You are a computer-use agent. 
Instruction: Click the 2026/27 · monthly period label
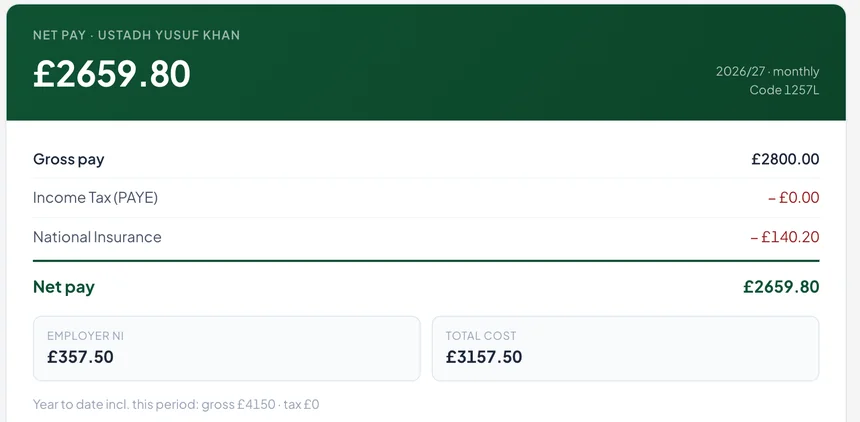(767, 71)
